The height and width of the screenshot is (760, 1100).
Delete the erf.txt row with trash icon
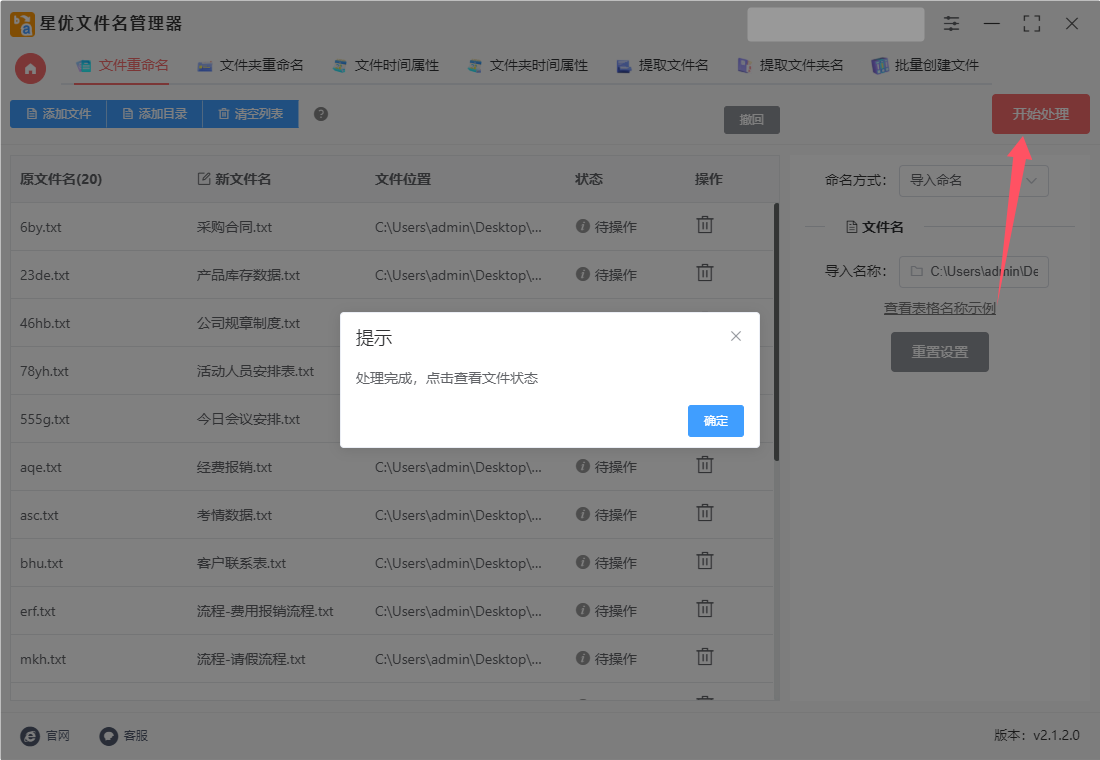tap(704, 608)
